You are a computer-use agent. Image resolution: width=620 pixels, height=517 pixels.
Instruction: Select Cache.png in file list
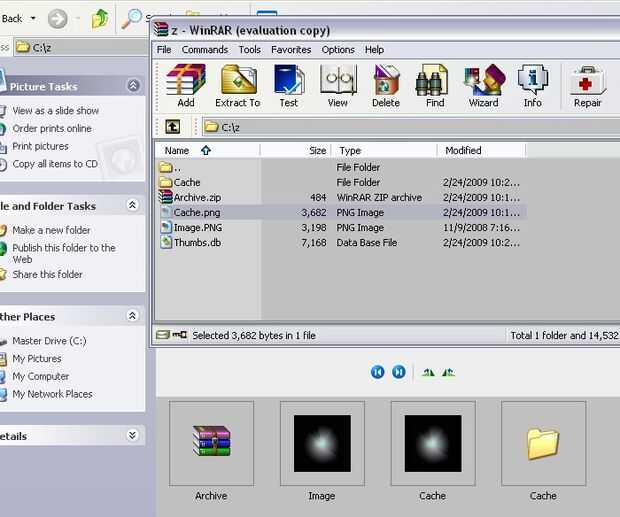click(x=342, y=213)
